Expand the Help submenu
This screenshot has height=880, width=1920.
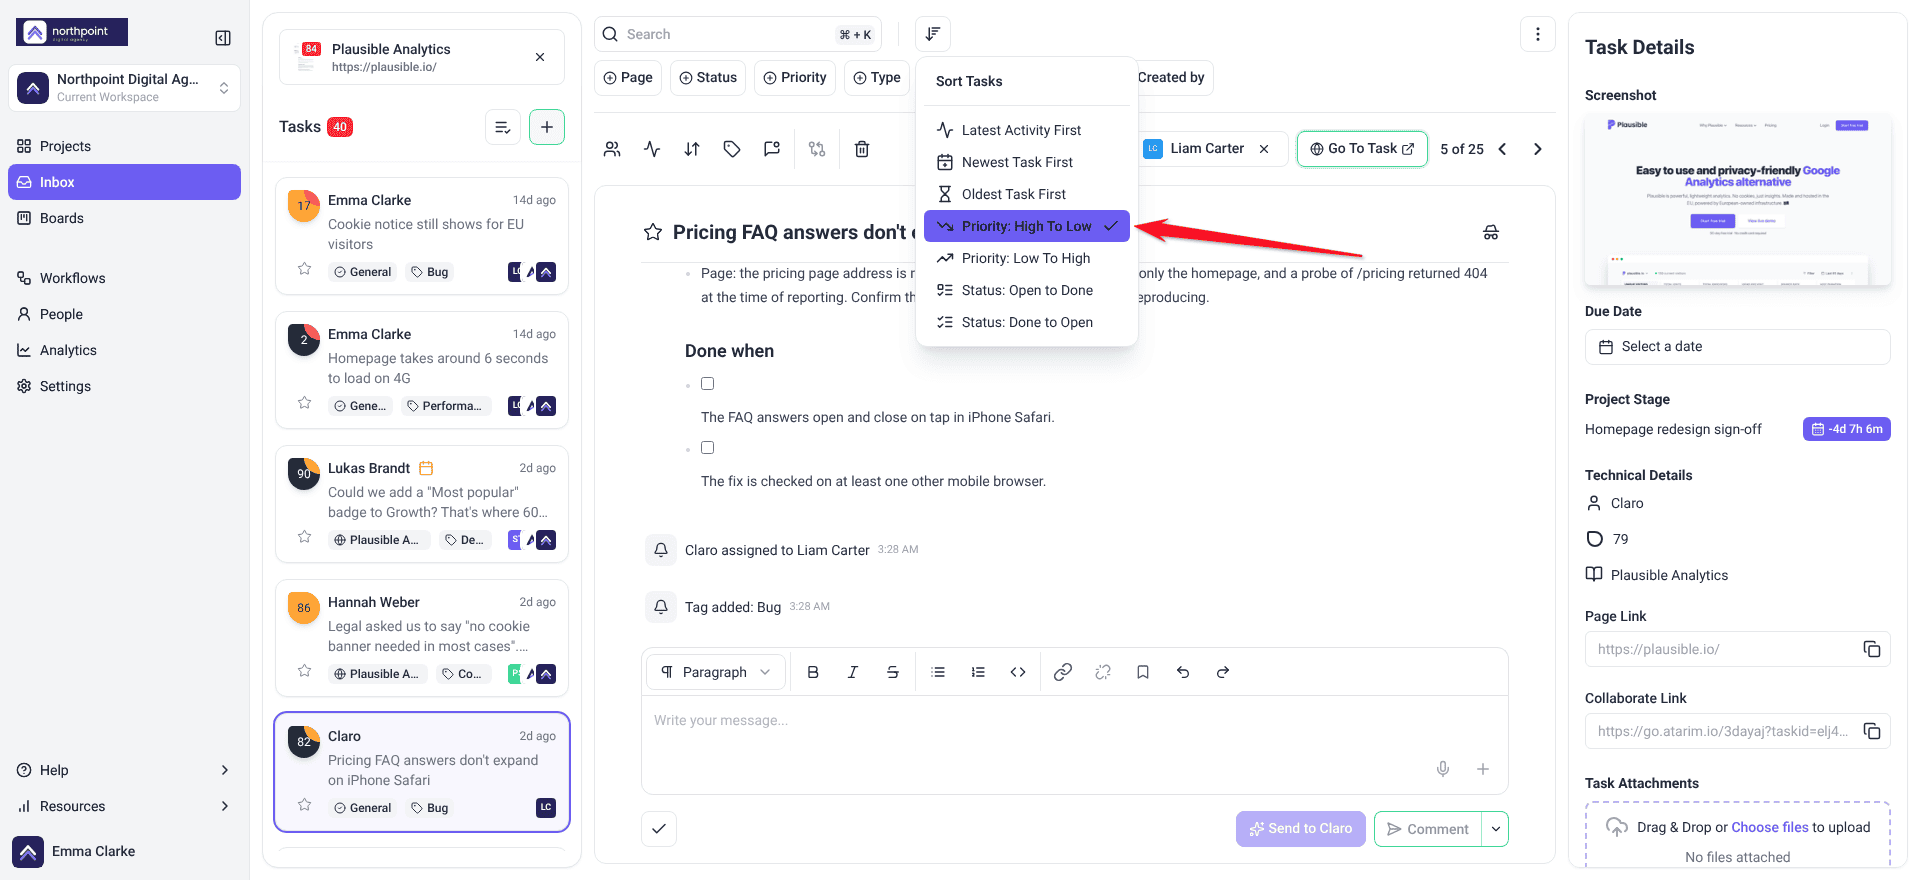click(x=224, y=770)
